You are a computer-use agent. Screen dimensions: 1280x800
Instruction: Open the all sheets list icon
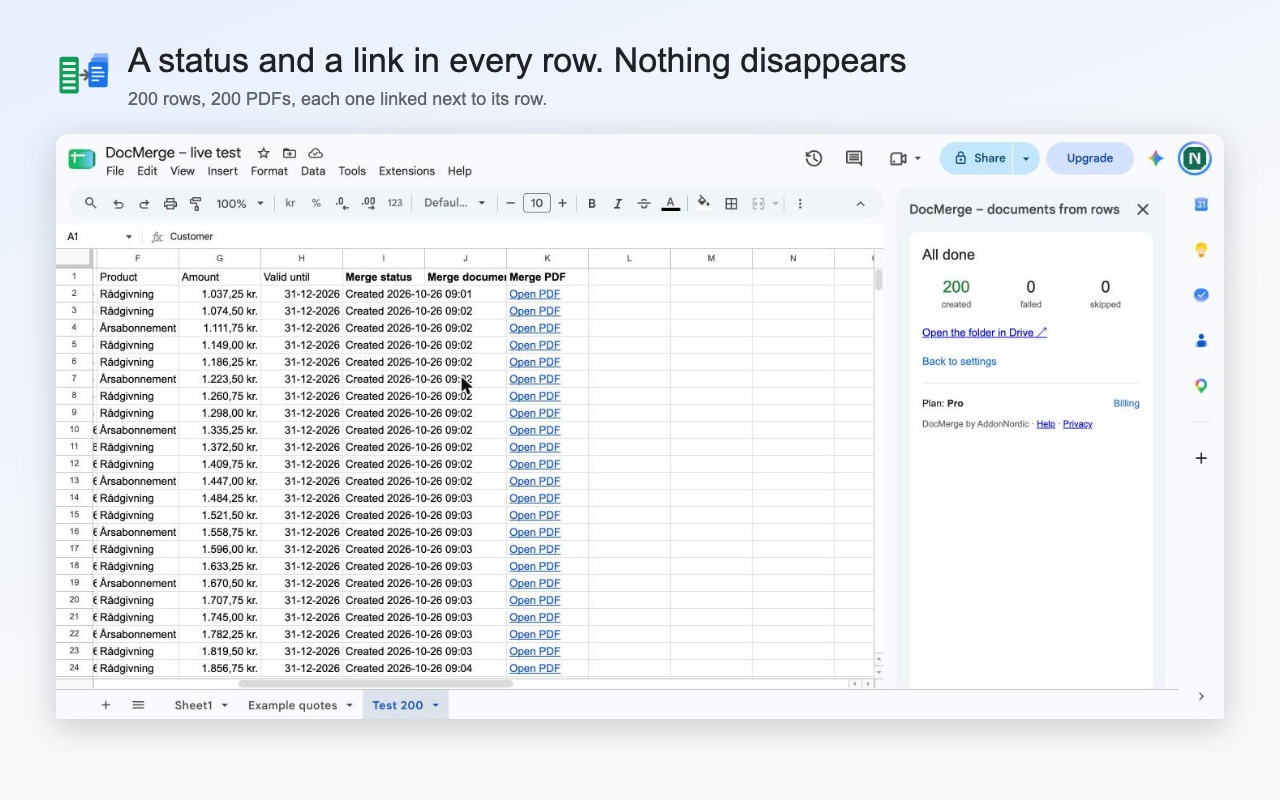point(138,705)
